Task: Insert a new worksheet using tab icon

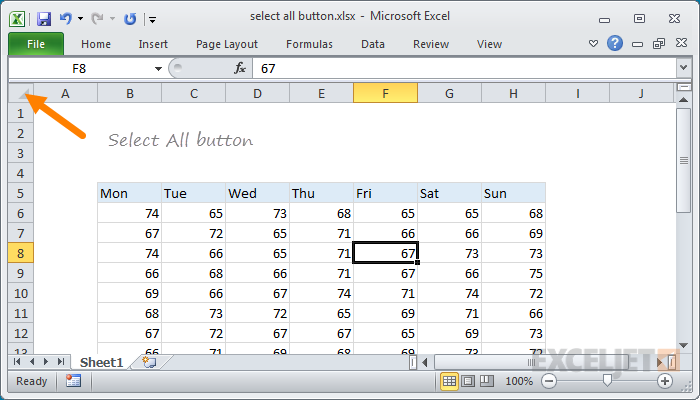Action: click(149, 362)
